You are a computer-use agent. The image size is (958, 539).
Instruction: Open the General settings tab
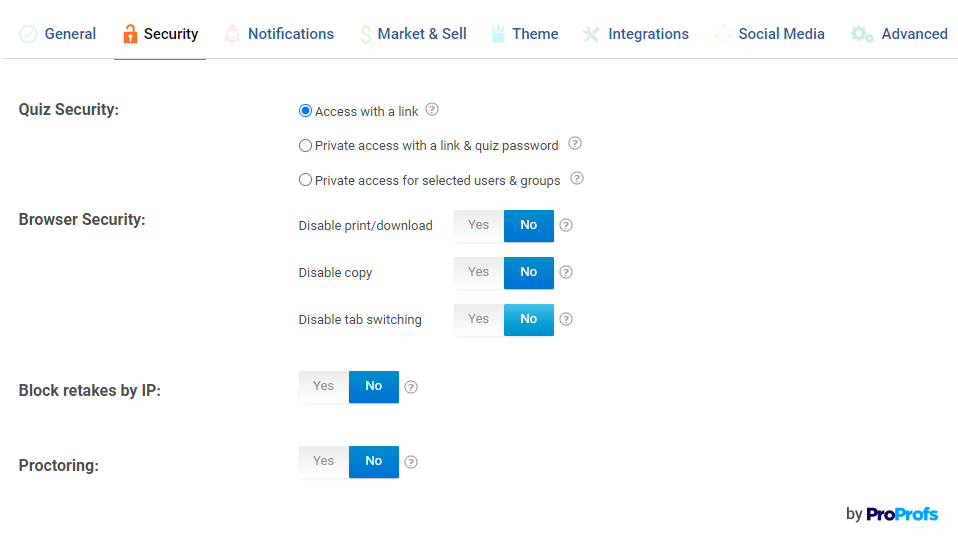(x=58, y=34)
